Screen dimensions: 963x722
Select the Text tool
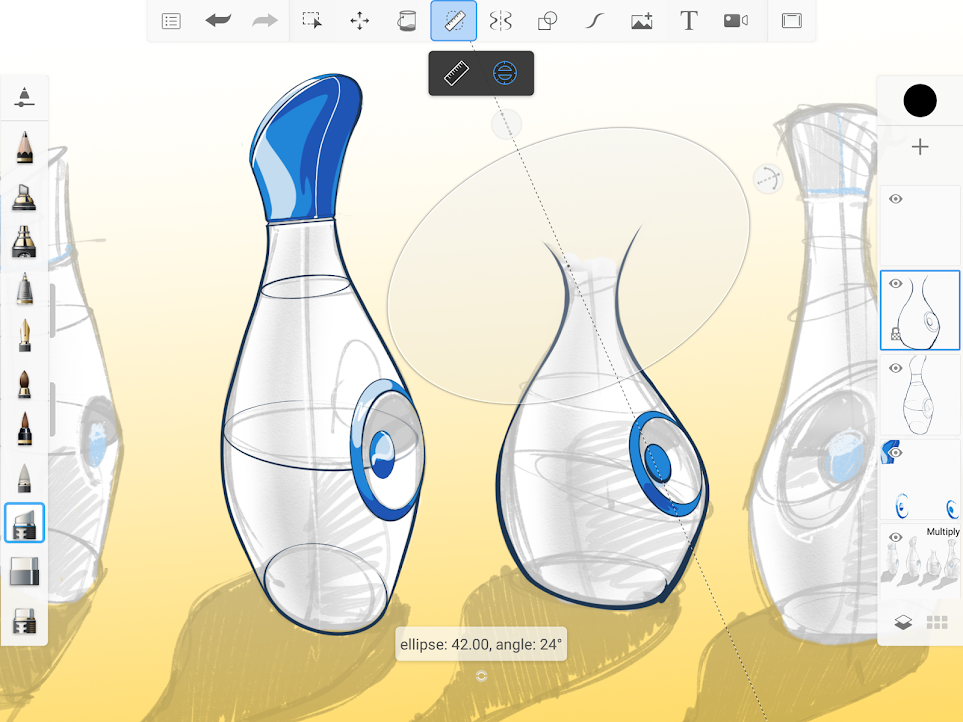(x=688, y=20)
